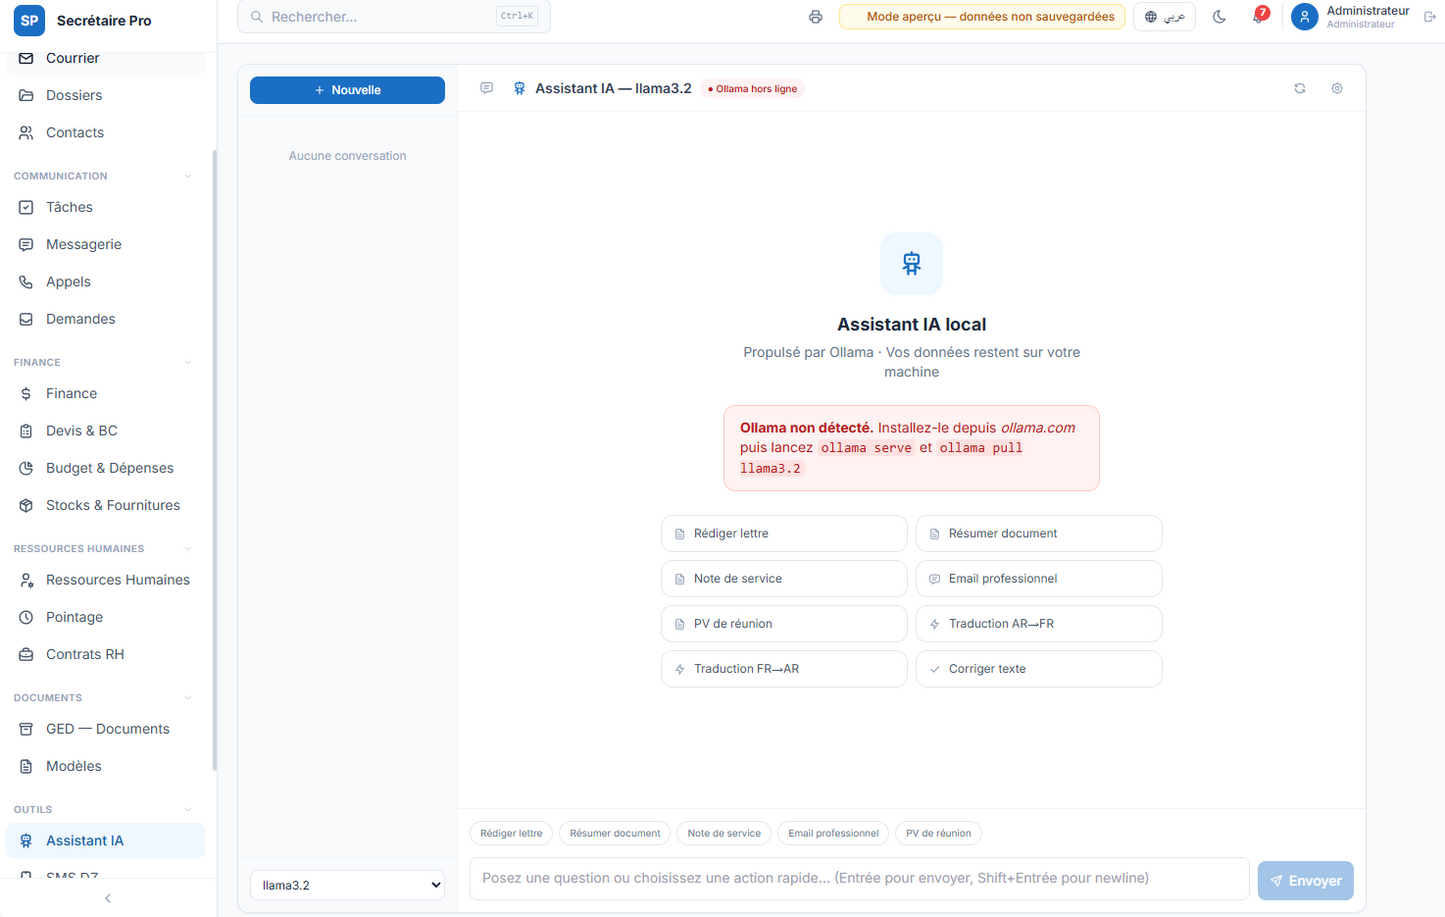Choose the Note de service action card
The width and height of the screenshot is (1445, 917).
[x=784, y=579]
